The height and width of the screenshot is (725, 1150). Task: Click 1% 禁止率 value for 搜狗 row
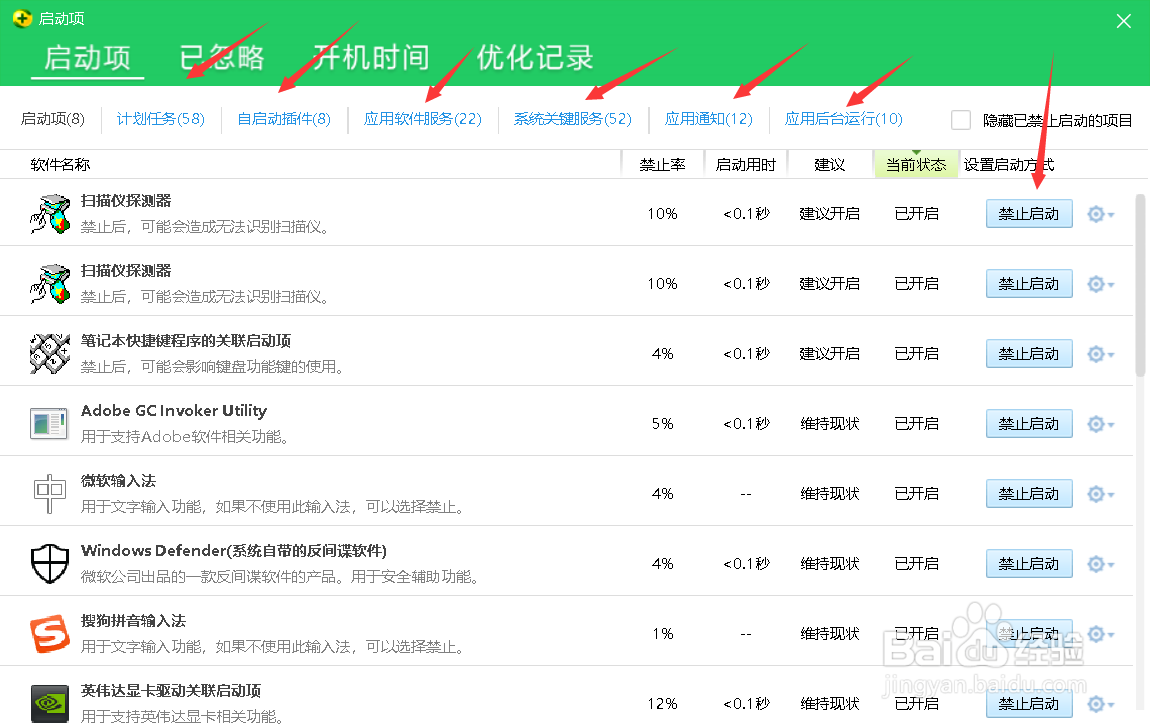point(662,634)
